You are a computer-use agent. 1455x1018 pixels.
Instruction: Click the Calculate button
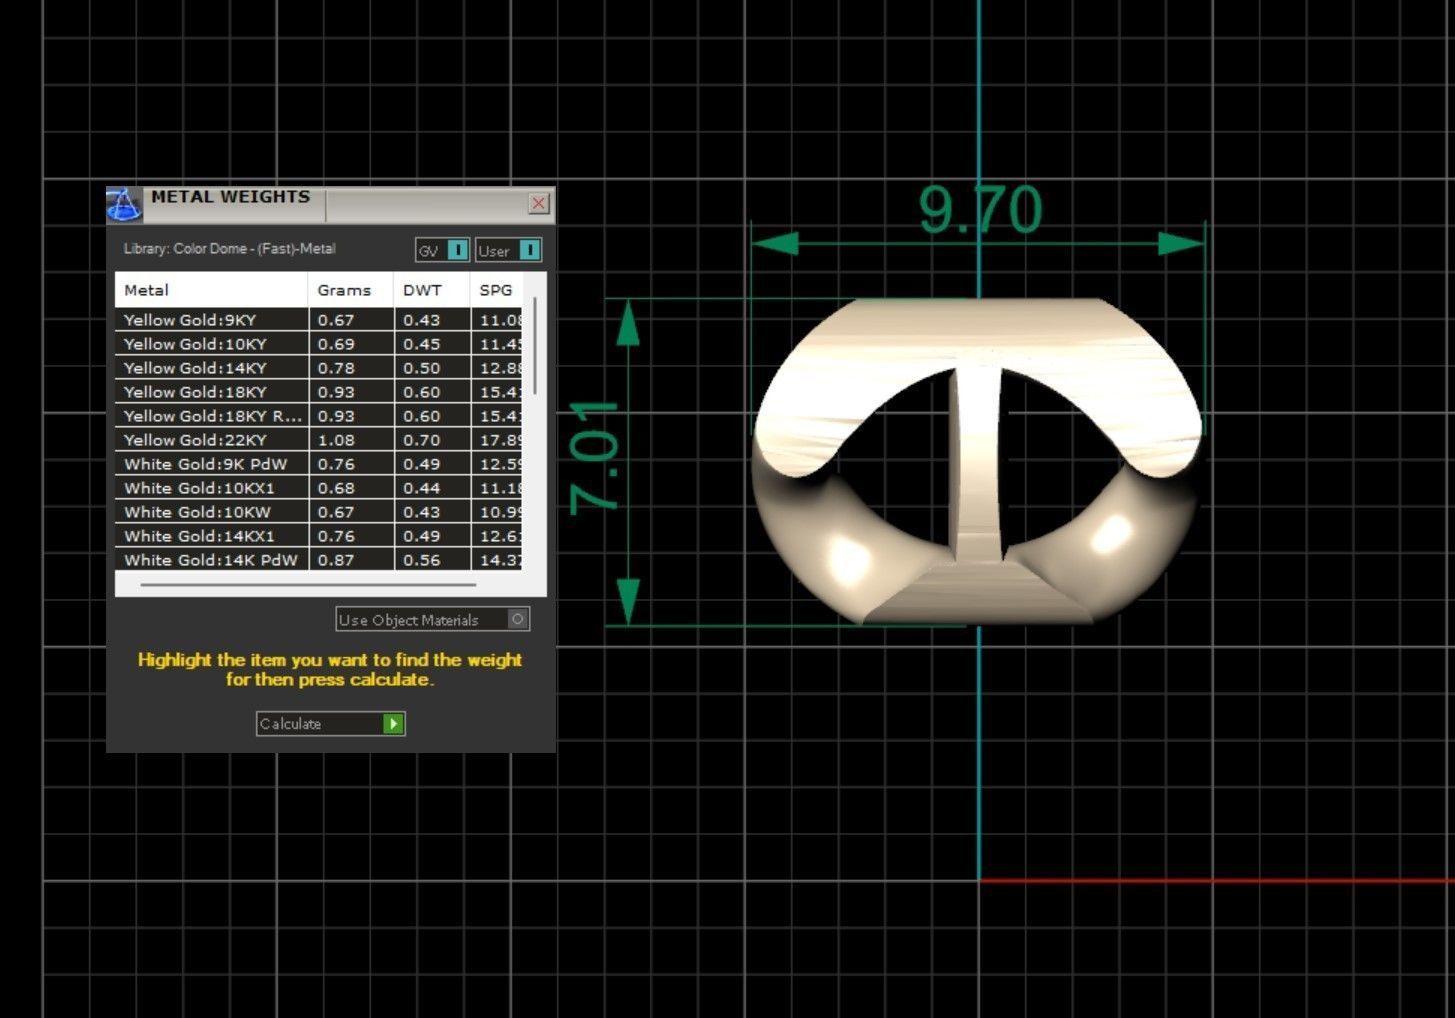coord(330,723)
